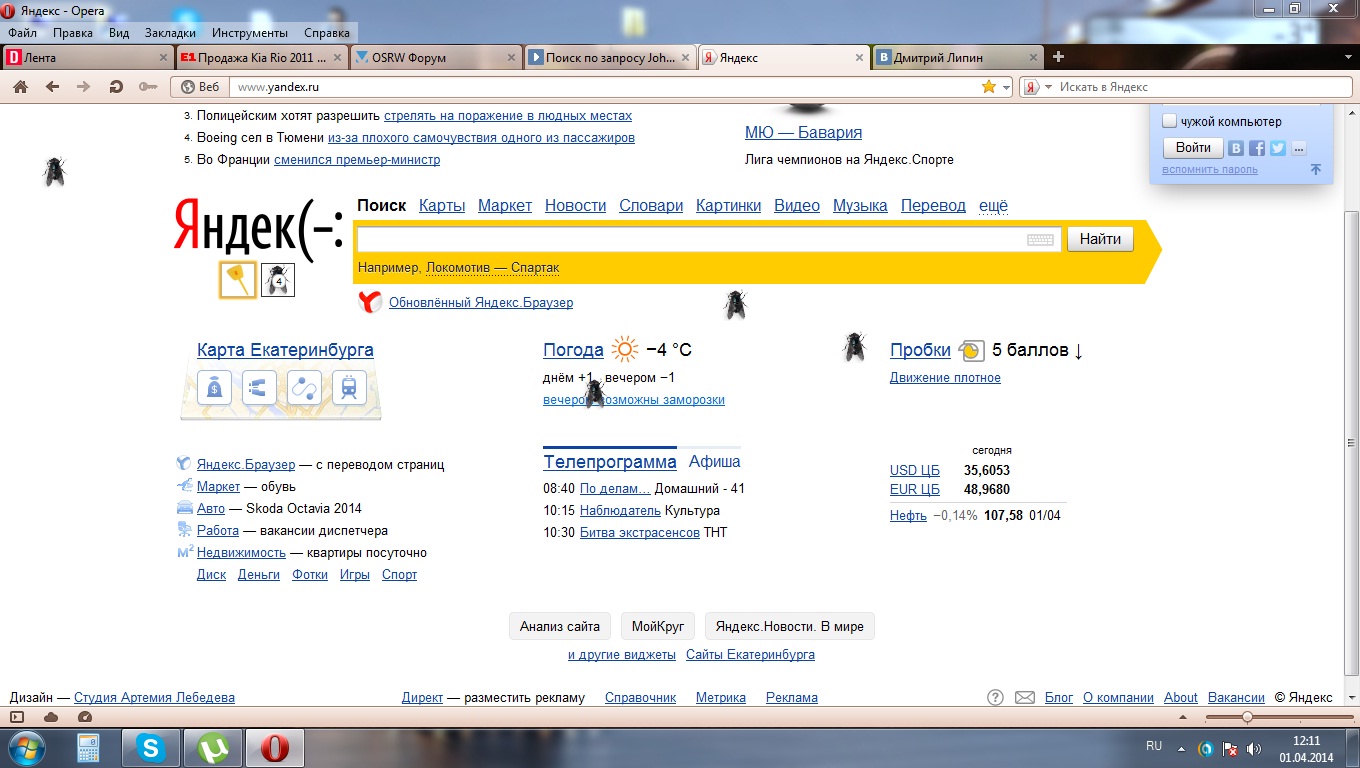Open Opera Link cloud icon in status bar
The image size is (1360, 768).
point(51,717)
